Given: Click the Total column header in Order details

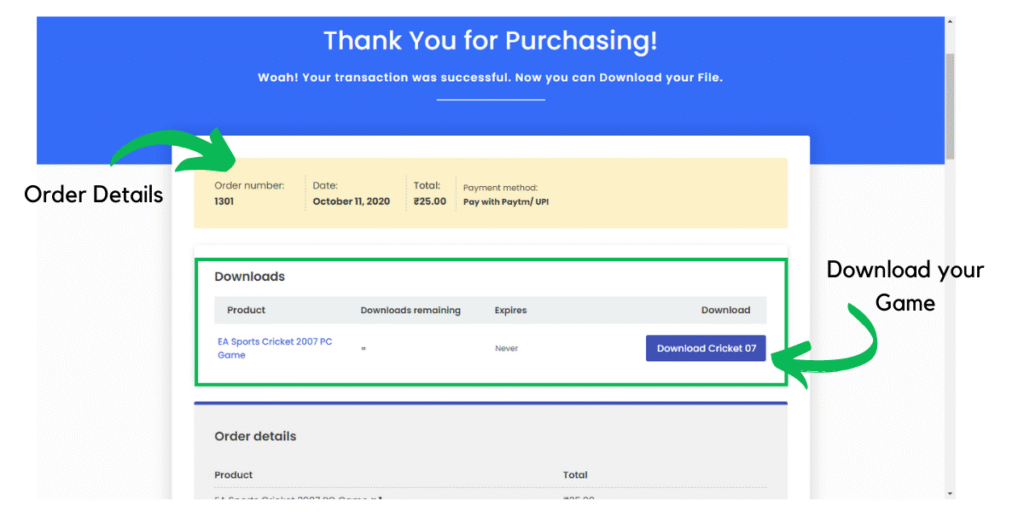Looking at the screenshot, I should [x=575, y=475].
